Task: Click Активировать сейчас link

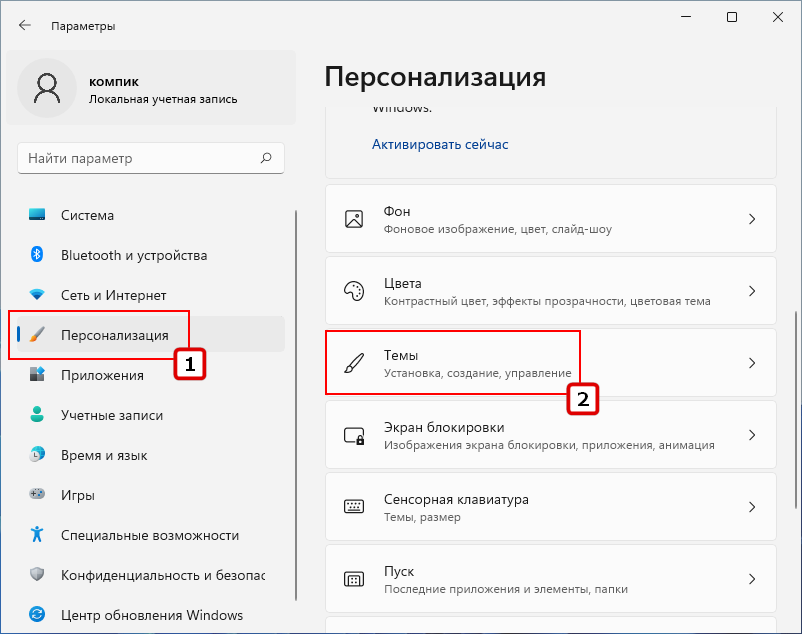Action: [440, 145]
